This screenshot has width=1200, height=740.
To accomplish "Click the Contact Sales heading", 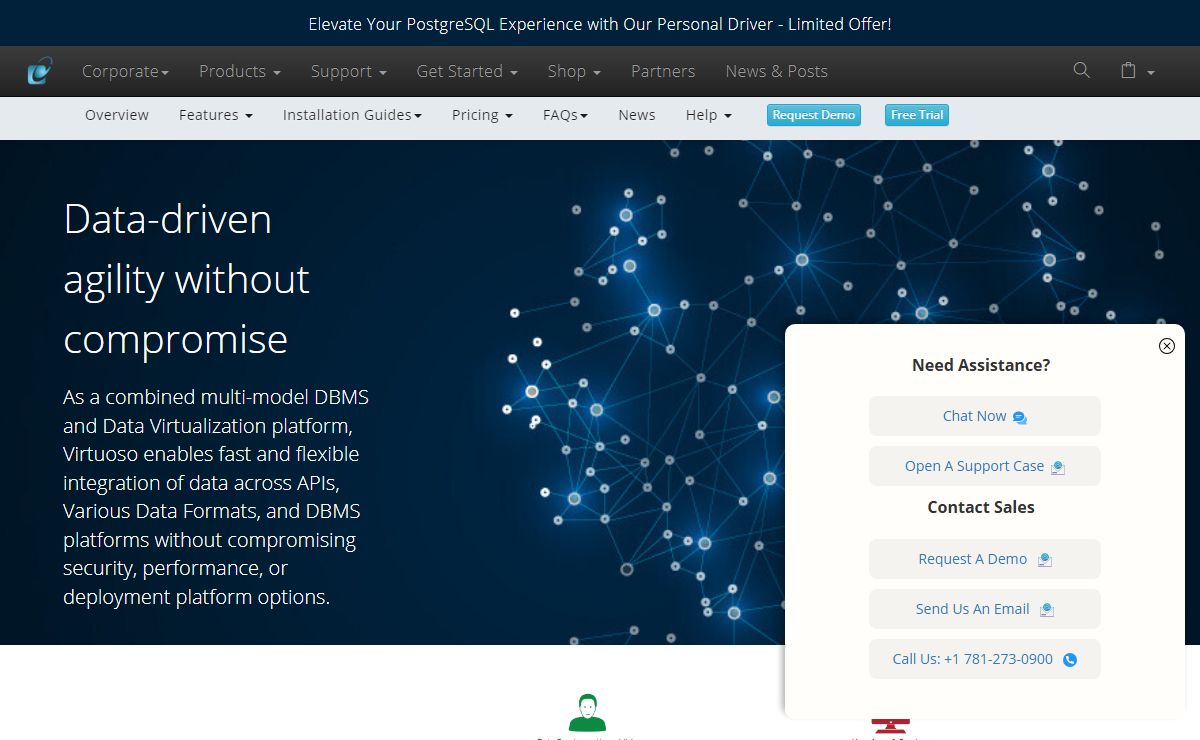I will click(x=981, y=507).
